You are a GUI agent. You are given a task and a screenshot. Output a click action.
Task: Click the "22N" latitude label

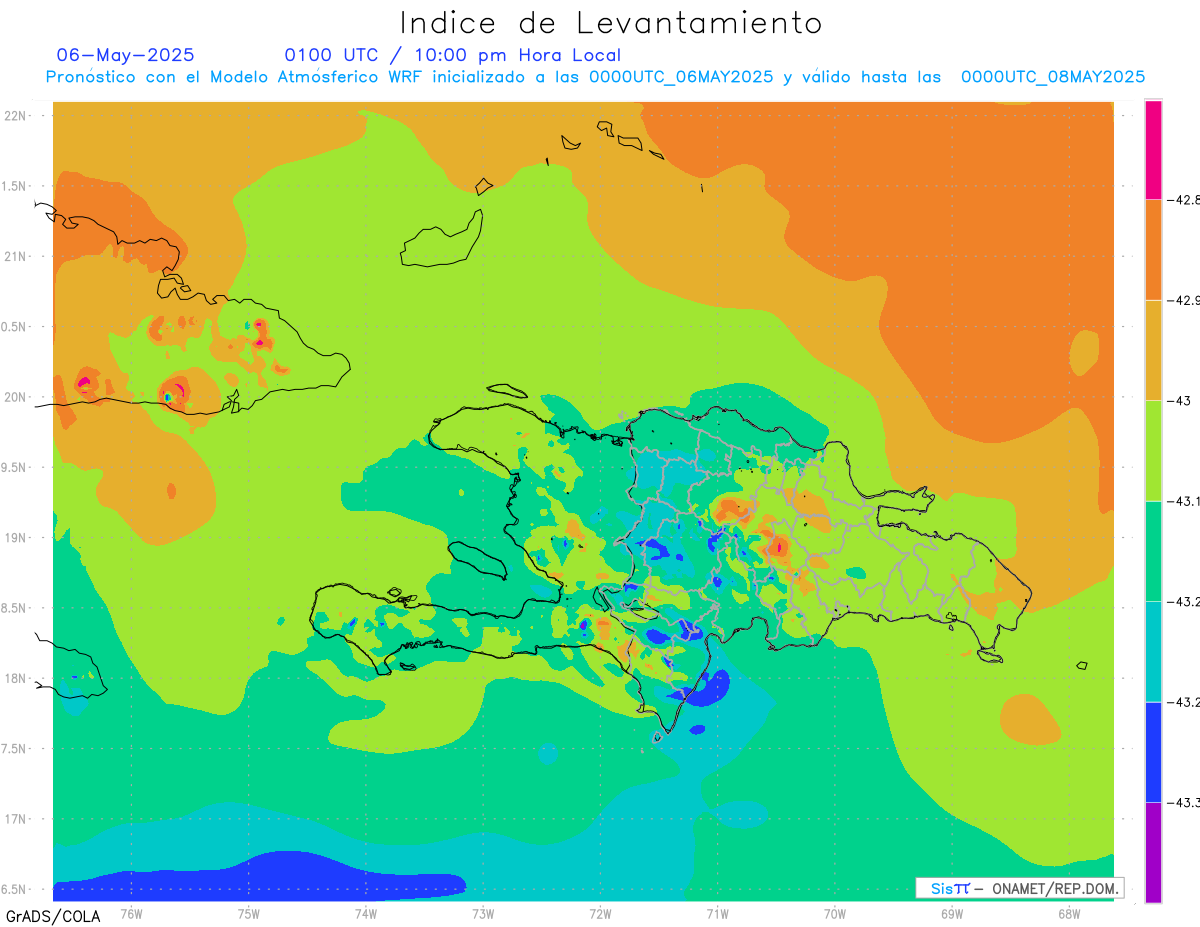(x=16, y=116)
